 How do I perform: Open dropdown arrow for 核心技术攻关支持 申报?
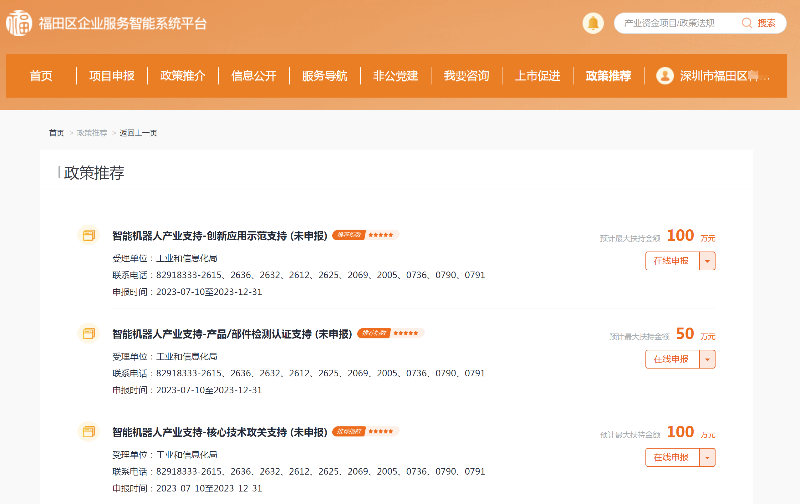tap(707, 457)
